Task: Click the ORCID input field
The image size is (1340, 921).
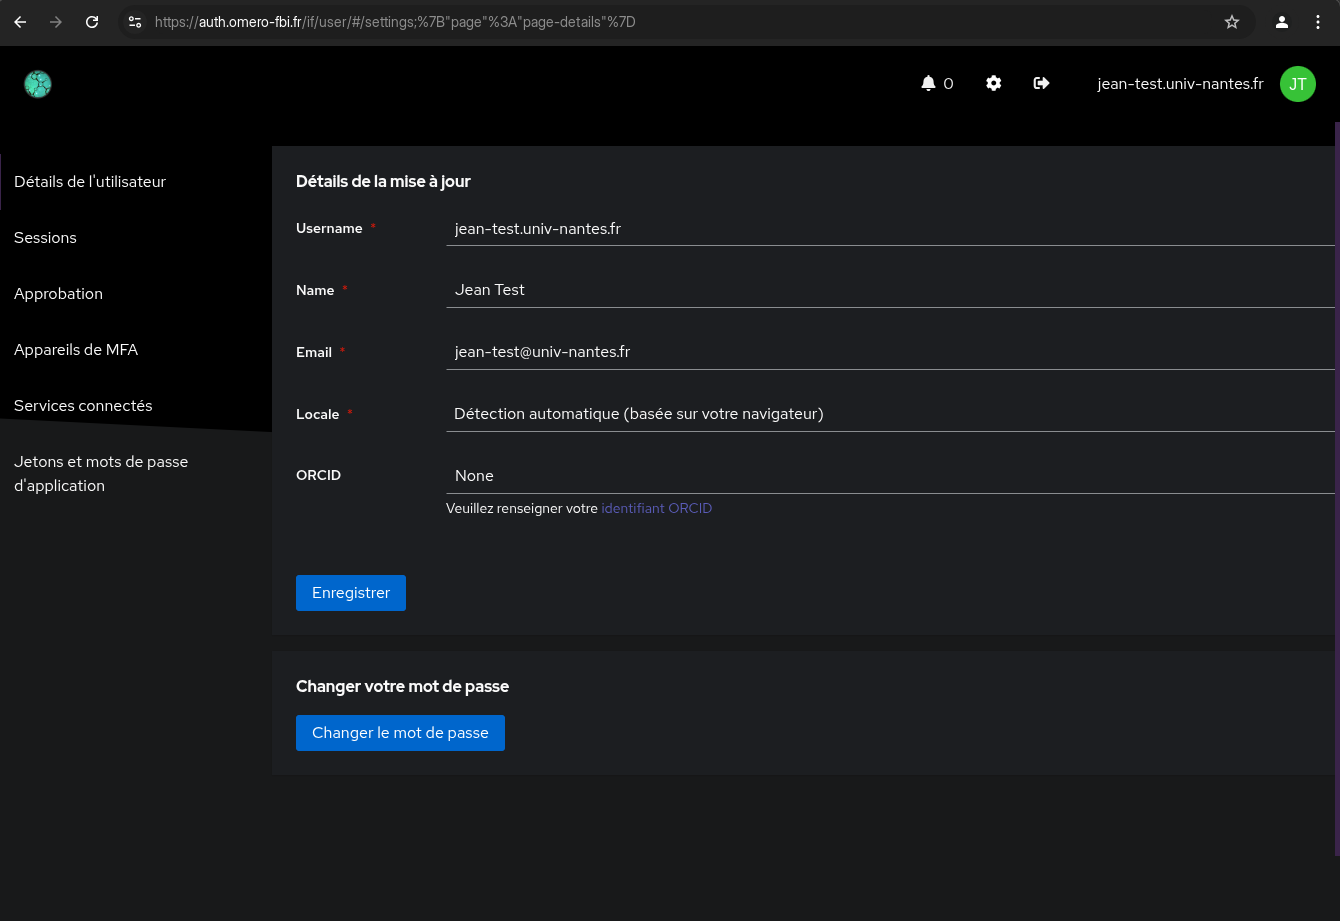Action: point(890,476)
